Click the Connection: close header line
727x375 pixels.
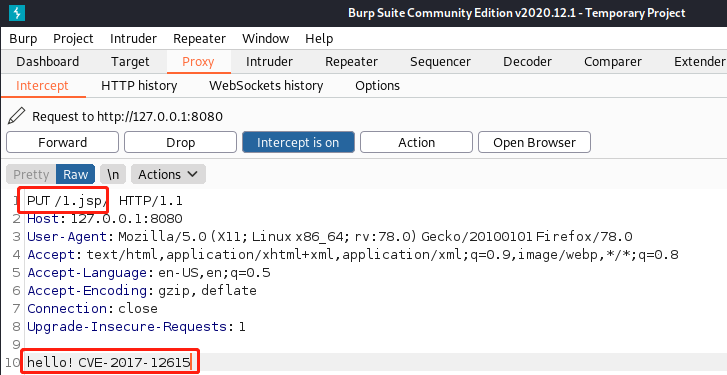tap(92, 309)
